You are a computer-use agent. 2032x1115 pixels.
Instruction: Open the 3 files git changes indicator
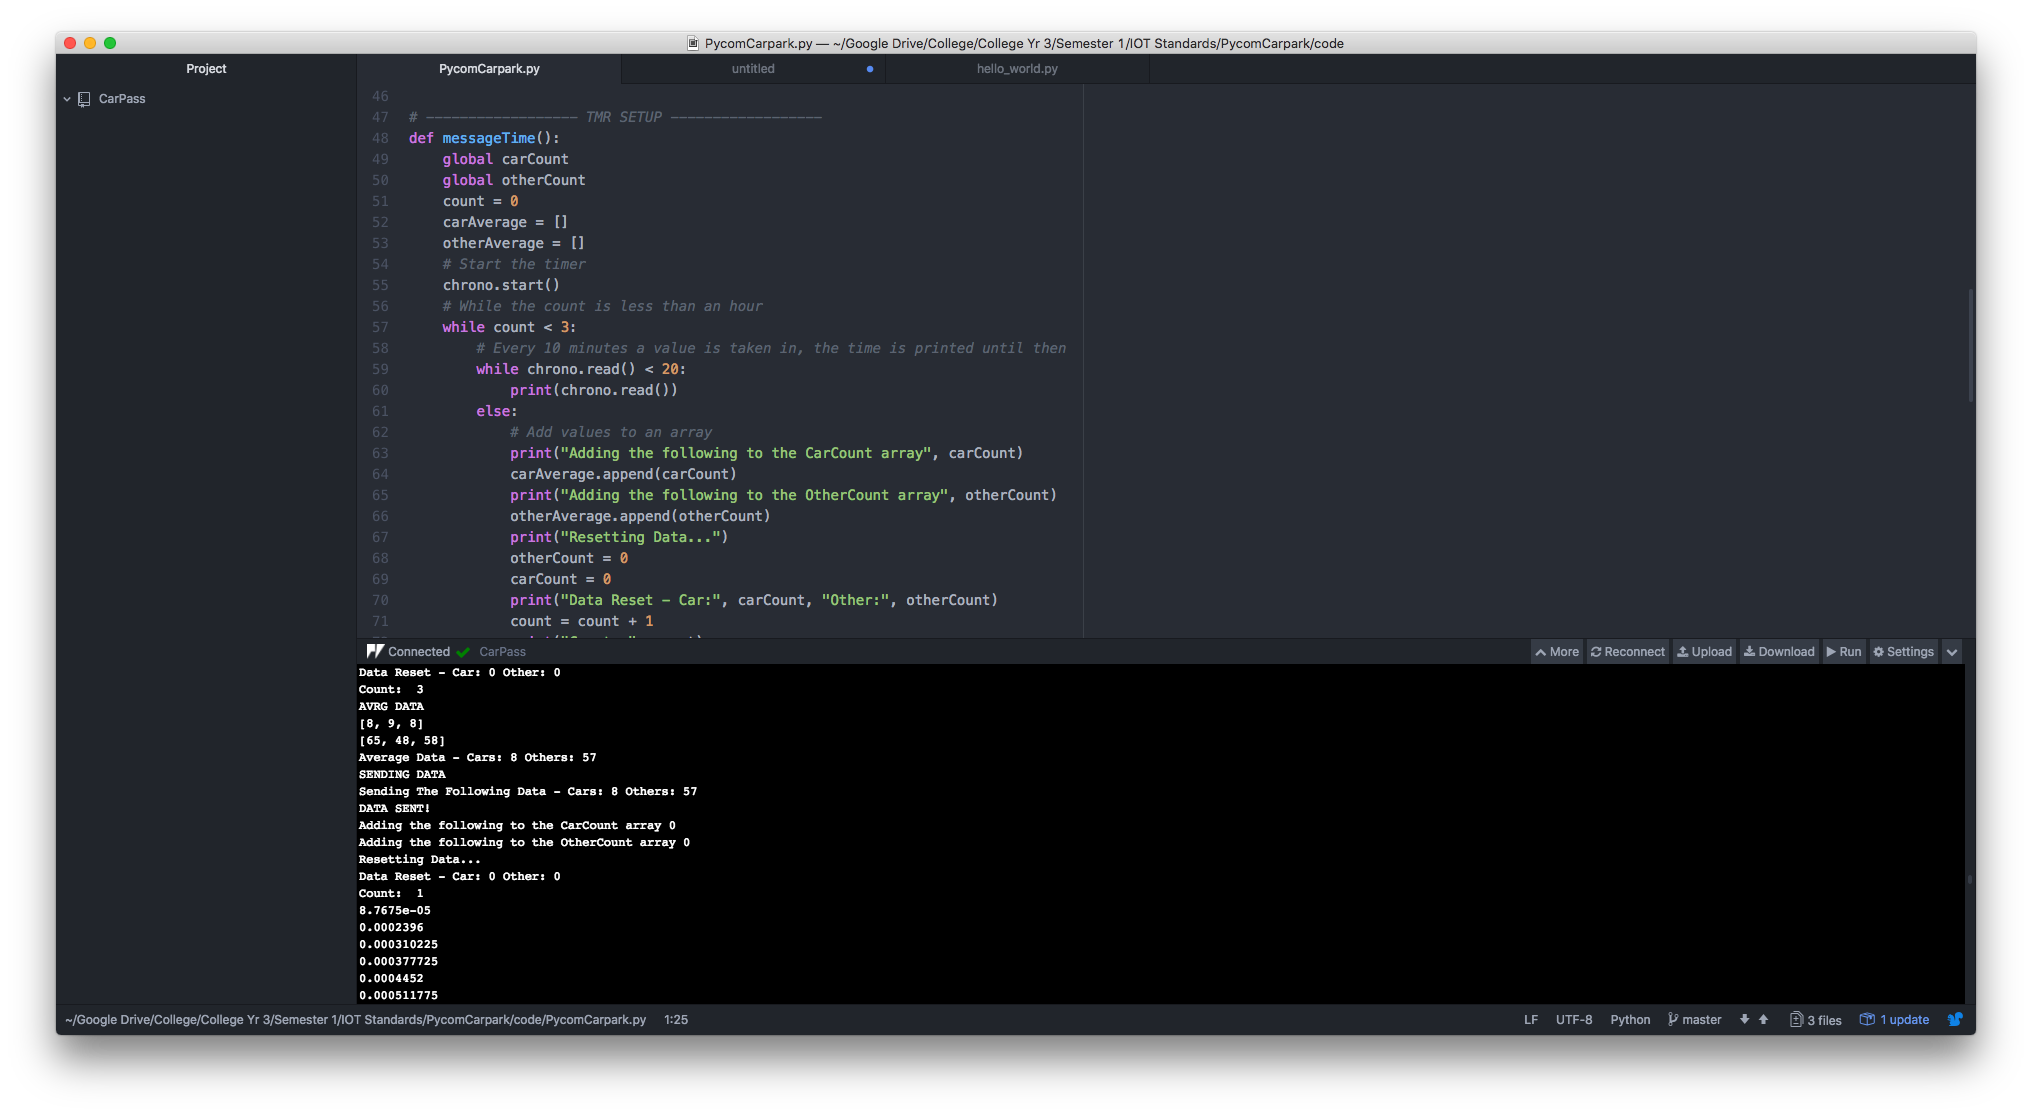1816,1020
